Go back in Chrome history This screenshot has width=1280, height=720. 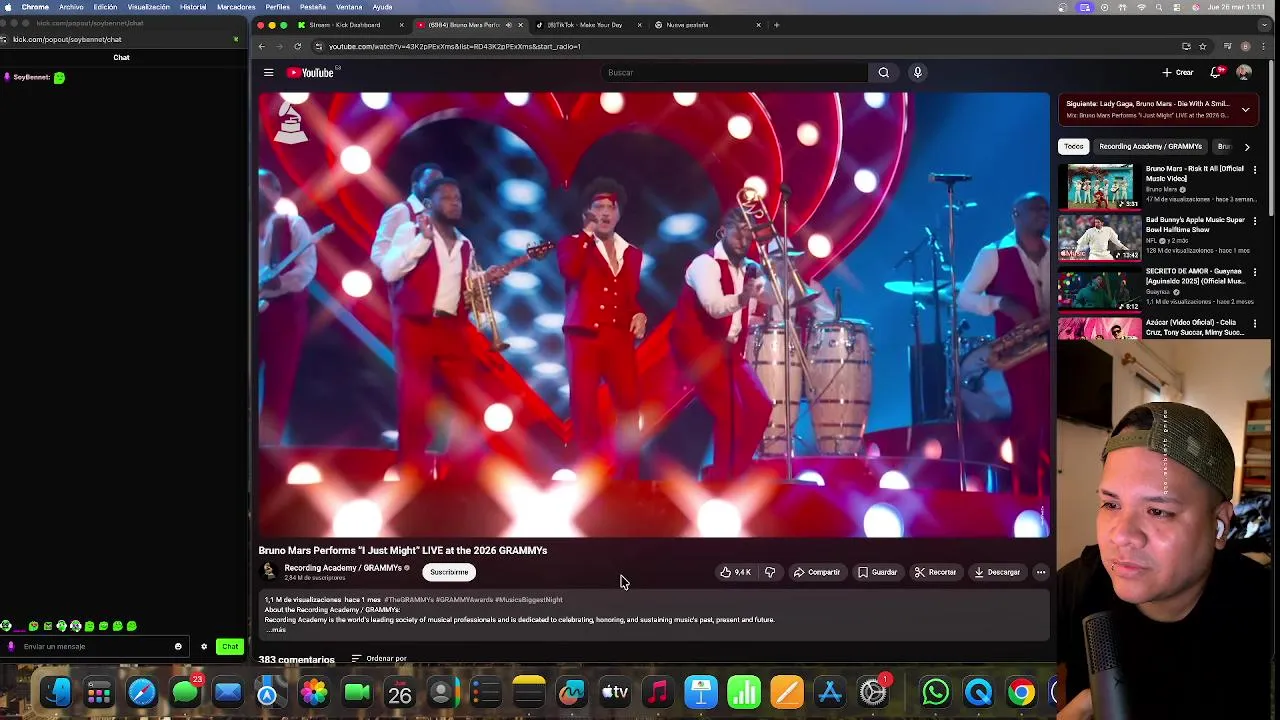[x=261, y=46]
